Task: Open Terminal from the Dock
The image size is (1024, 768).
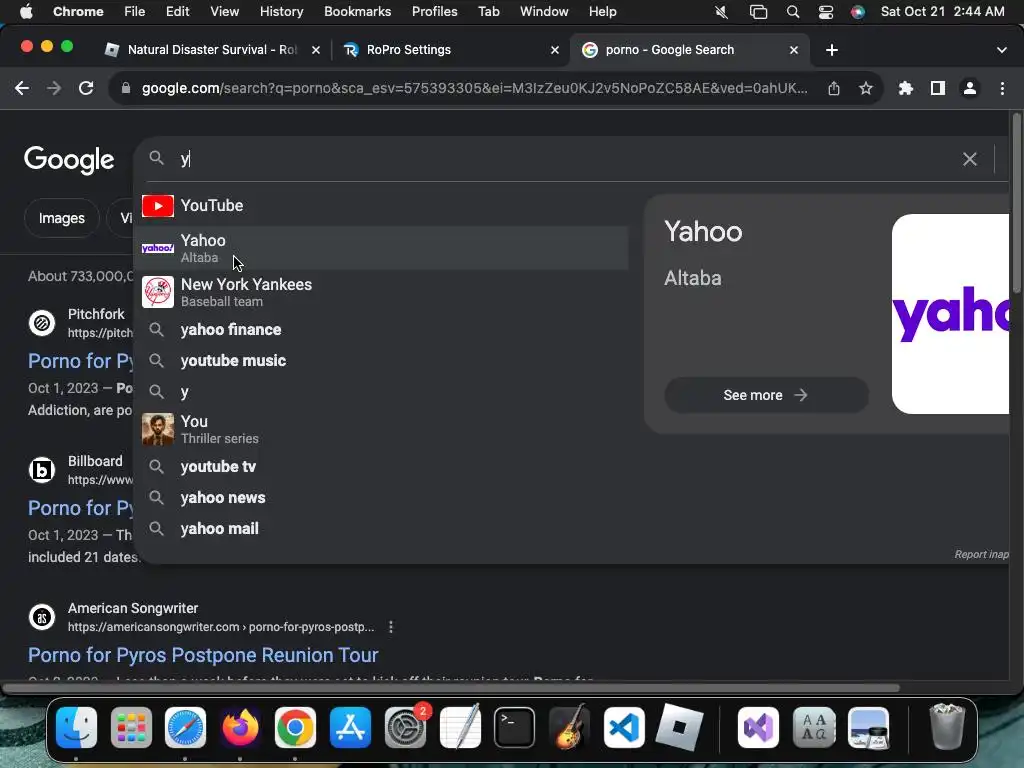Action: pyautogui.click(x=514, y=728)
